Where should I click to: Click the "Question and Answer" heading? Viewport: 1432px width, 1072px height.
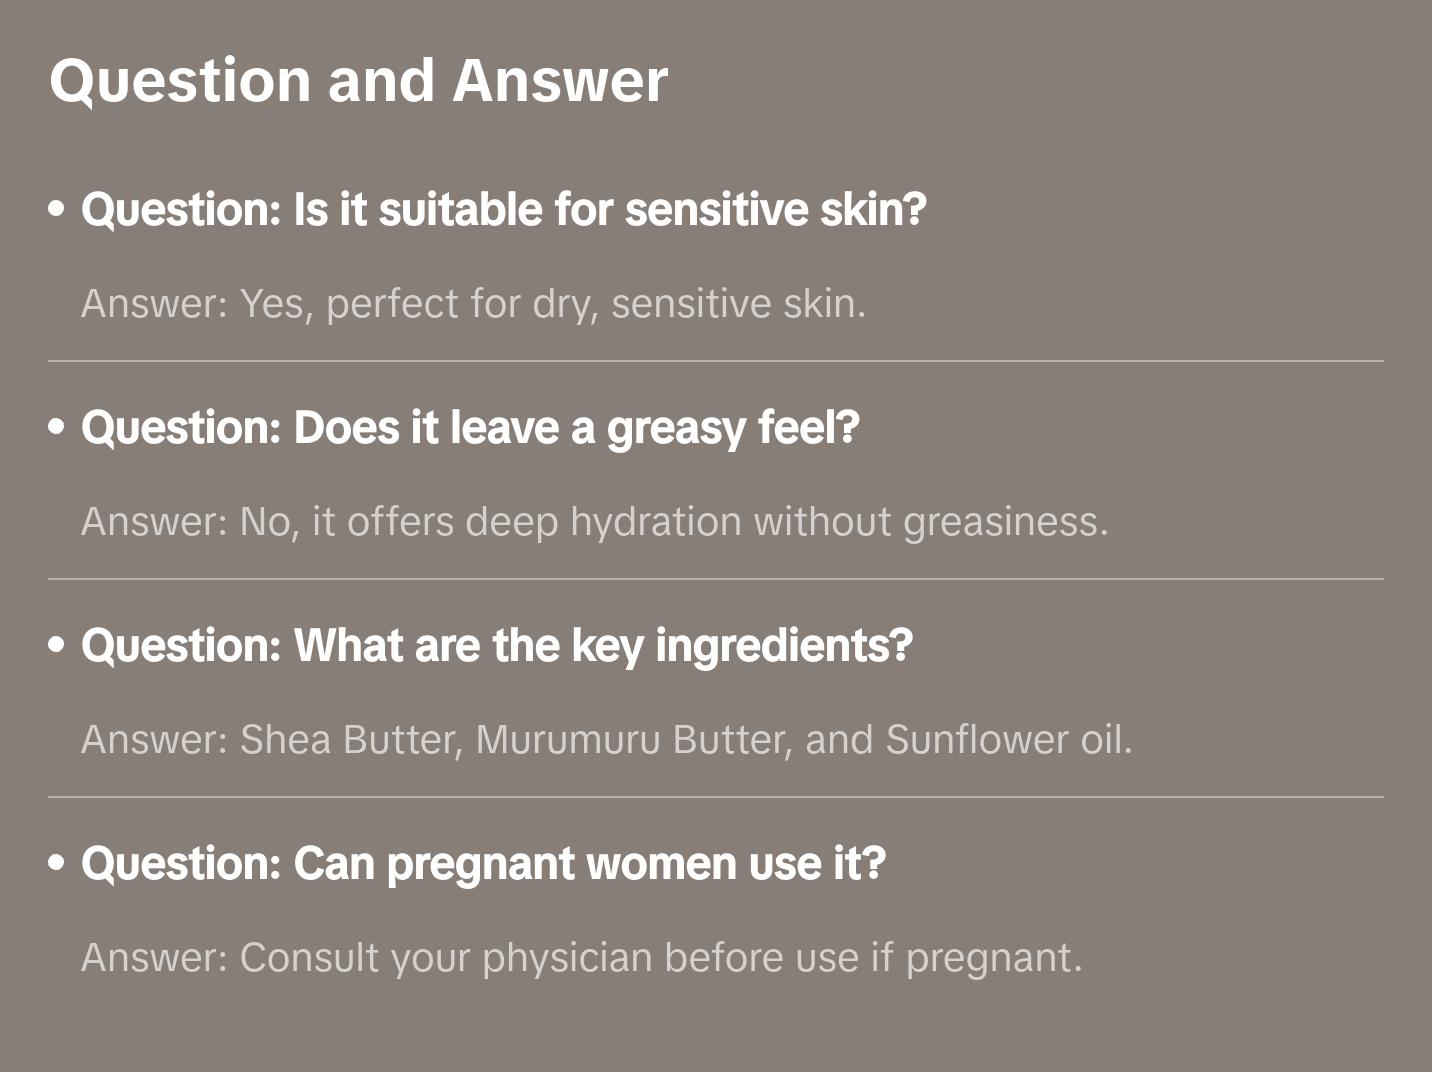pos(358,80)
